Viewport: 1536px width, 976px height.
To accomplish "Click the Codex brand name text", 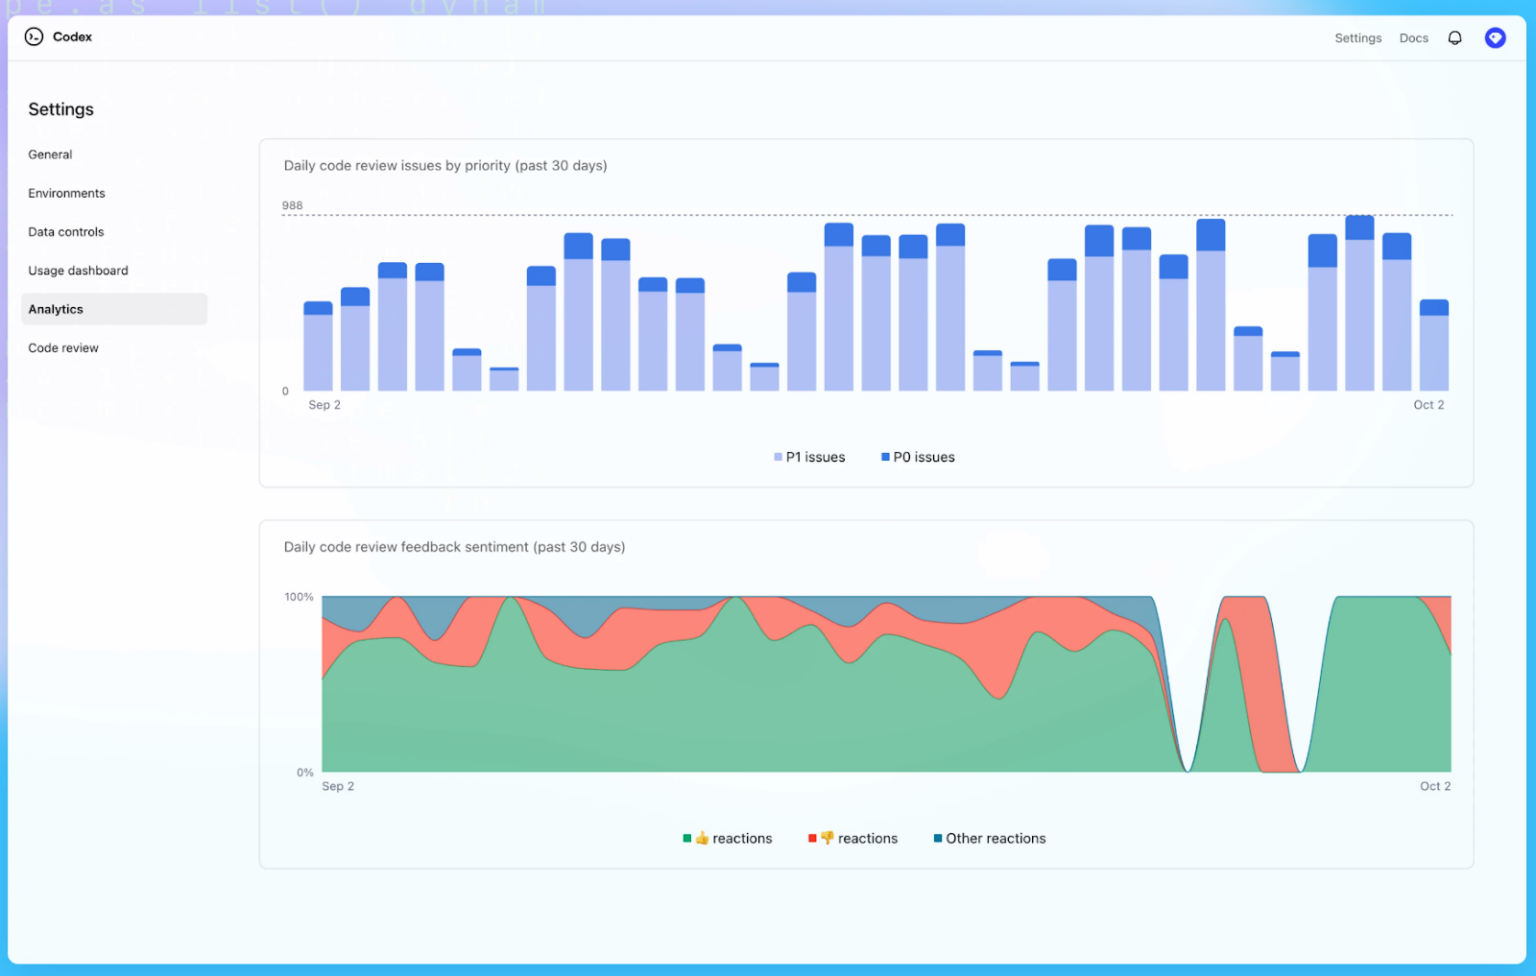I will [72, 37].
